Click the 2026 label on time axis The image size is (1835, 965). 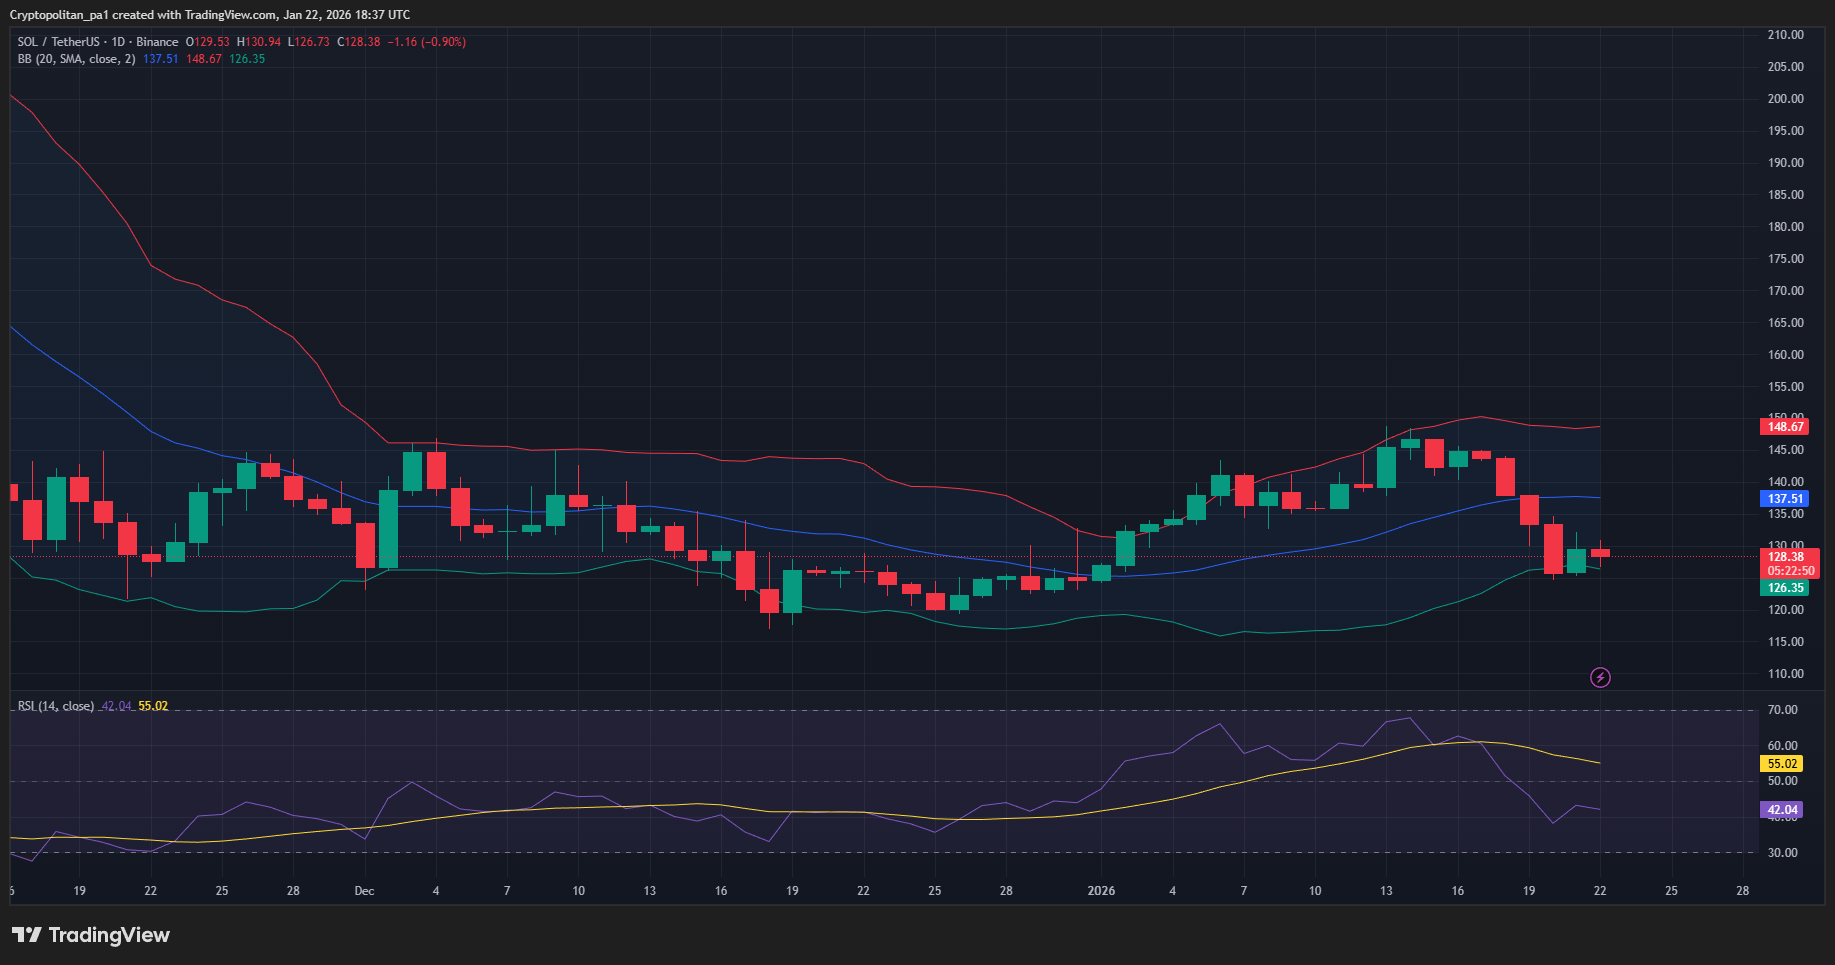click(x=1101, y=891)
